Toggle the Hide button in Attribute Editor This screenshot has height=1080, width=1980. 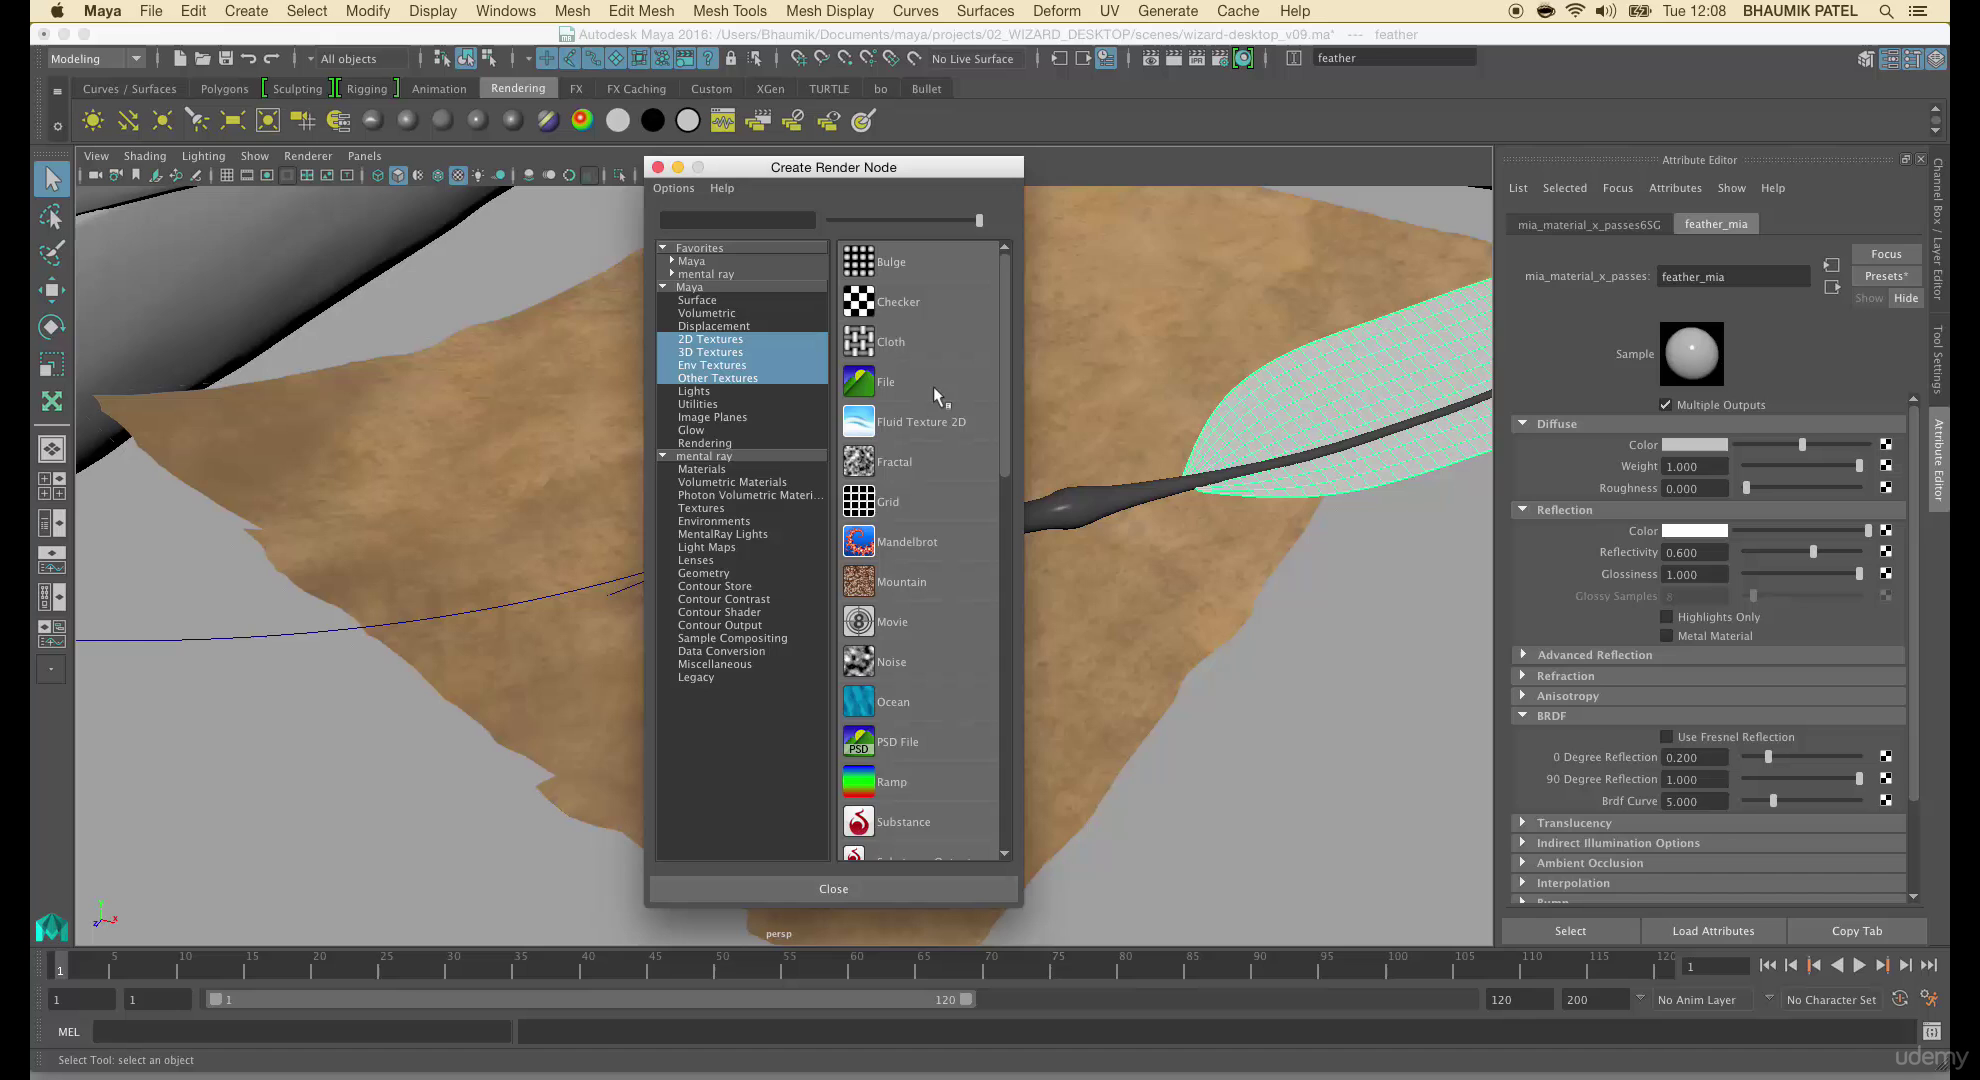[1906, 298]
